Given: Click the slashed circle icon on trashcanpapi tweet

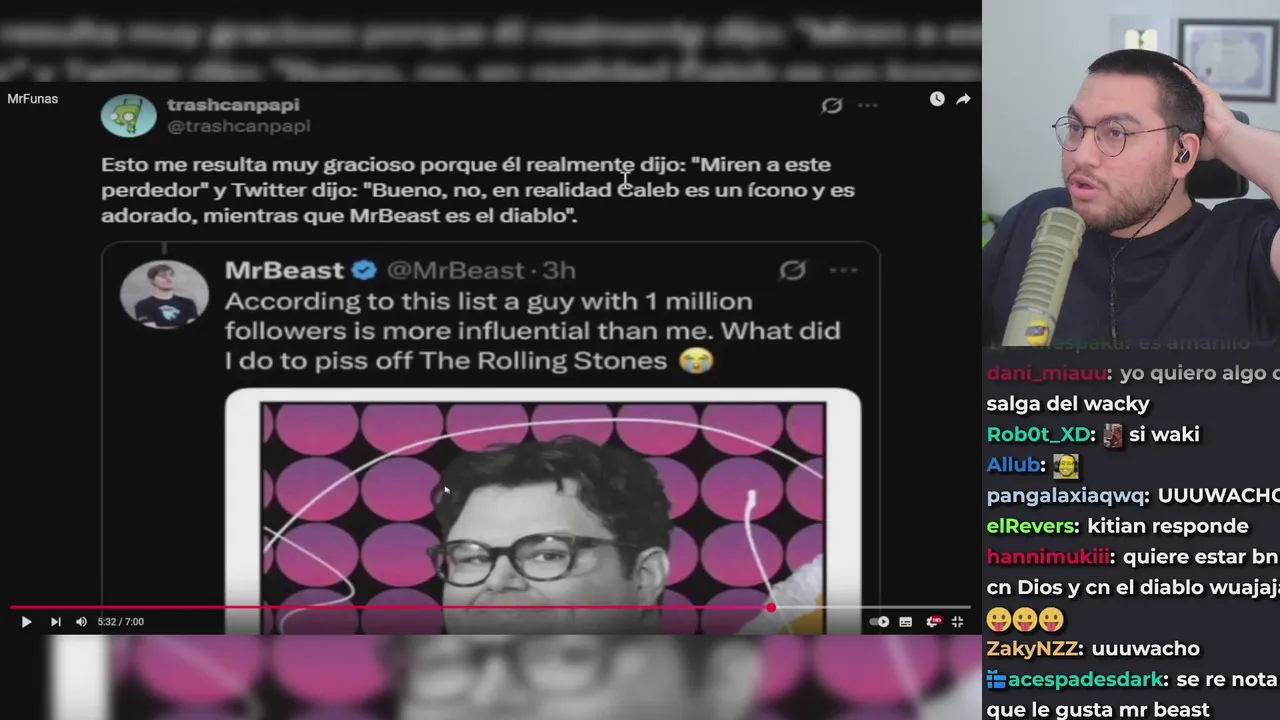Looking at the screenshot, I should point(831,105).
